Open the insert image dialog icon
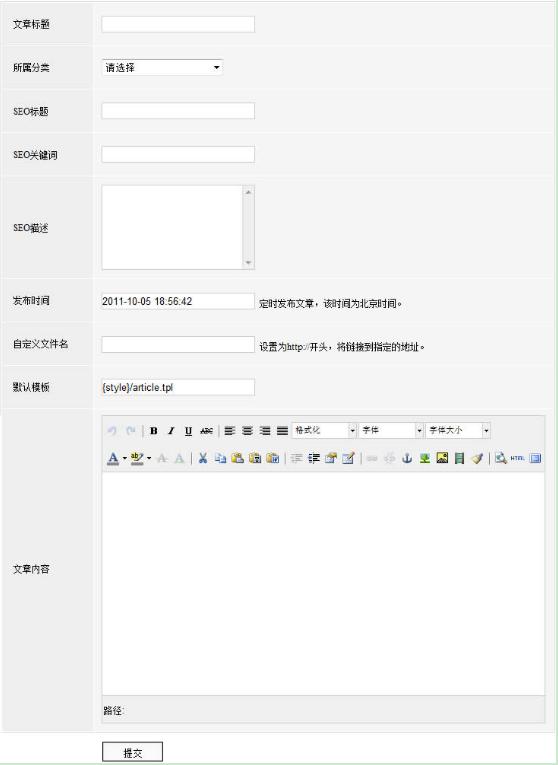This screenshot has width=558, height=765. pos(442,458)
